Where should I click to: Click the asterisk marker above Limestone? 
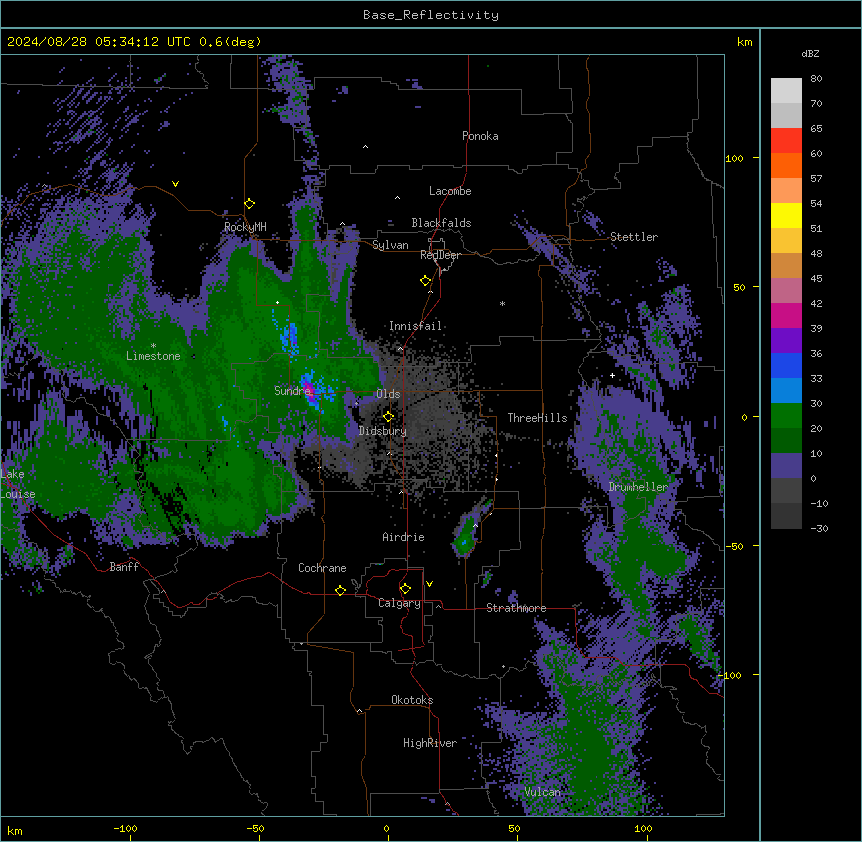point(153,346)
